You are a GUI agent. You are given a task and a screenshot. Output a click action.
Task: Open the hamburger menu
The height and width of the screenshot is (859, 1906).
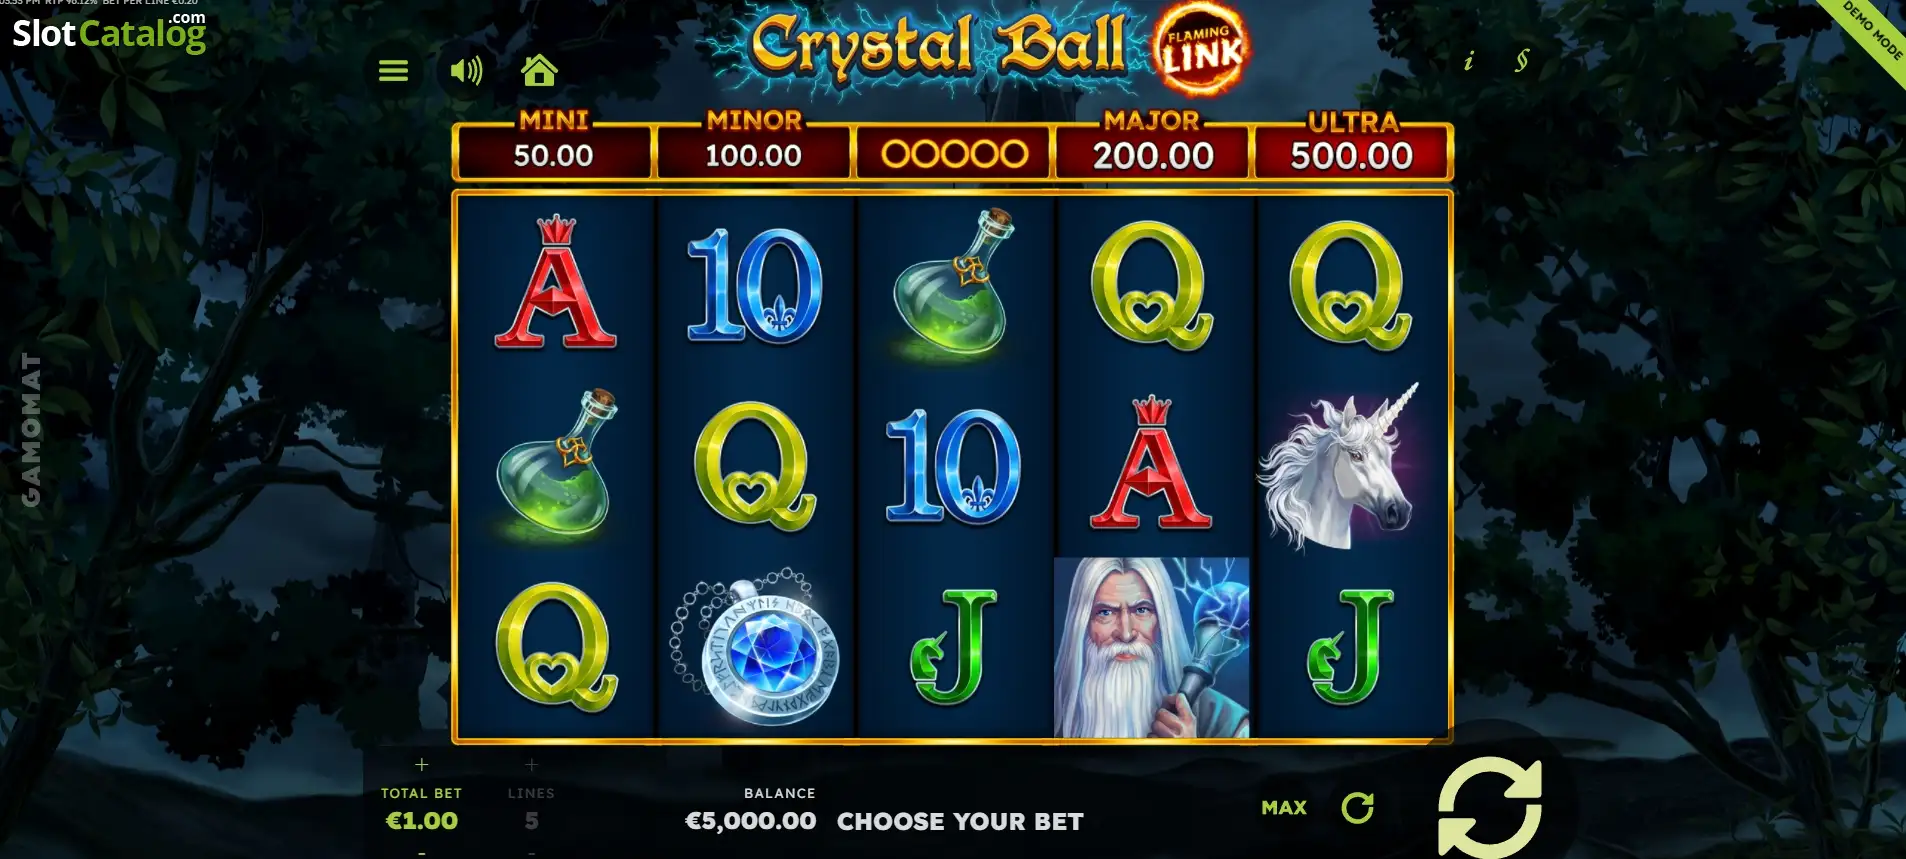click(x=393, y=71)
